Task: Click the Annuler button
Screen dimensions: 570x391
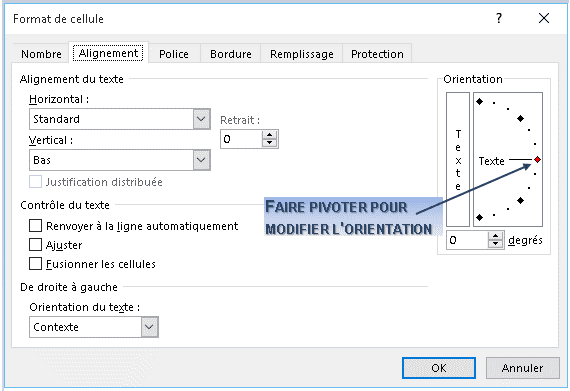Action: pyautogui.click(x=522, y=368)
